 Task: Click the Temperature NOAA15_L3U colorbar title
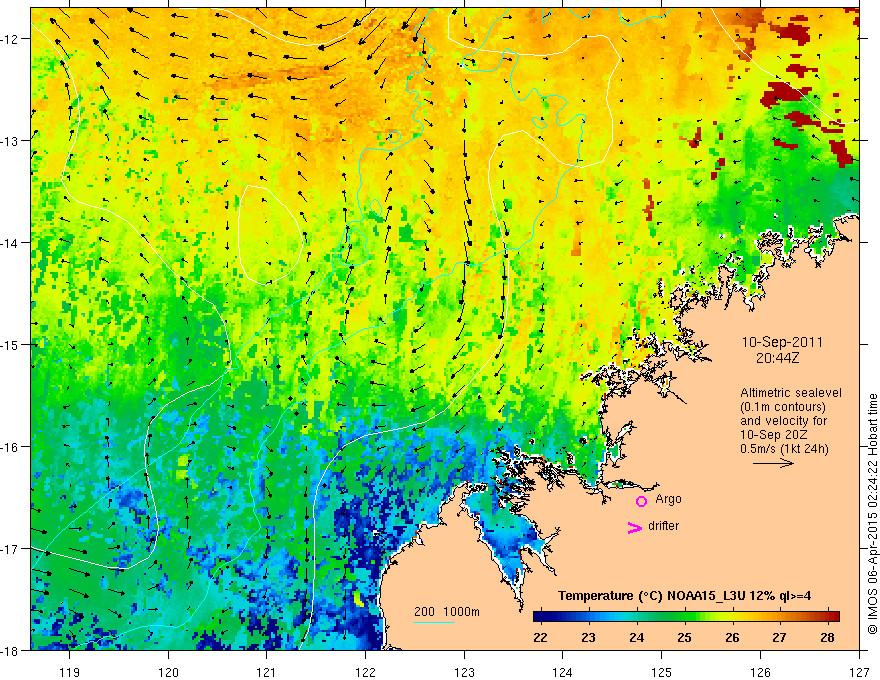click(684, 596)
